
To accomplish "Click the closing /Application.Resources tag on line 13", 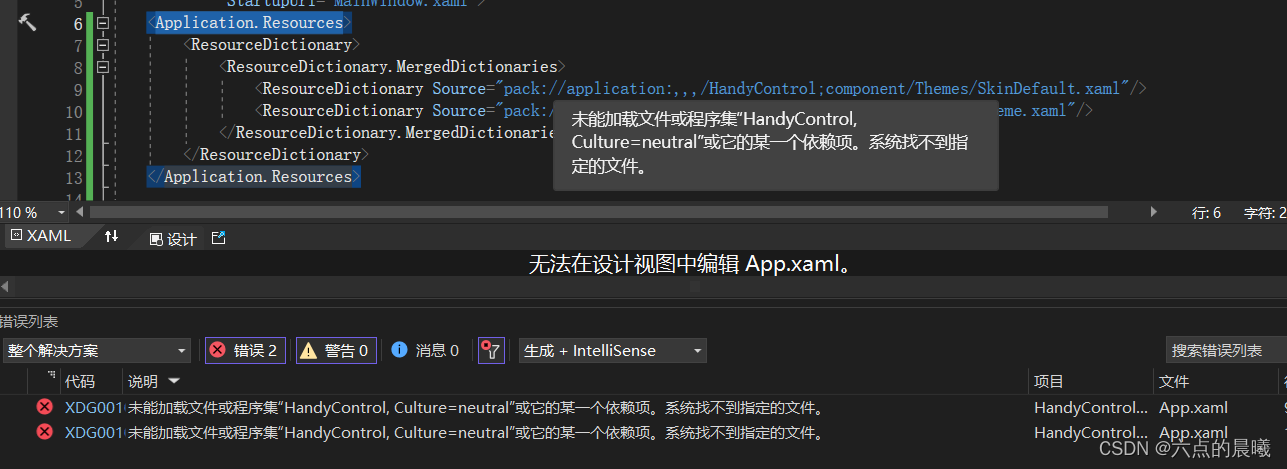I will pos(254,176).
